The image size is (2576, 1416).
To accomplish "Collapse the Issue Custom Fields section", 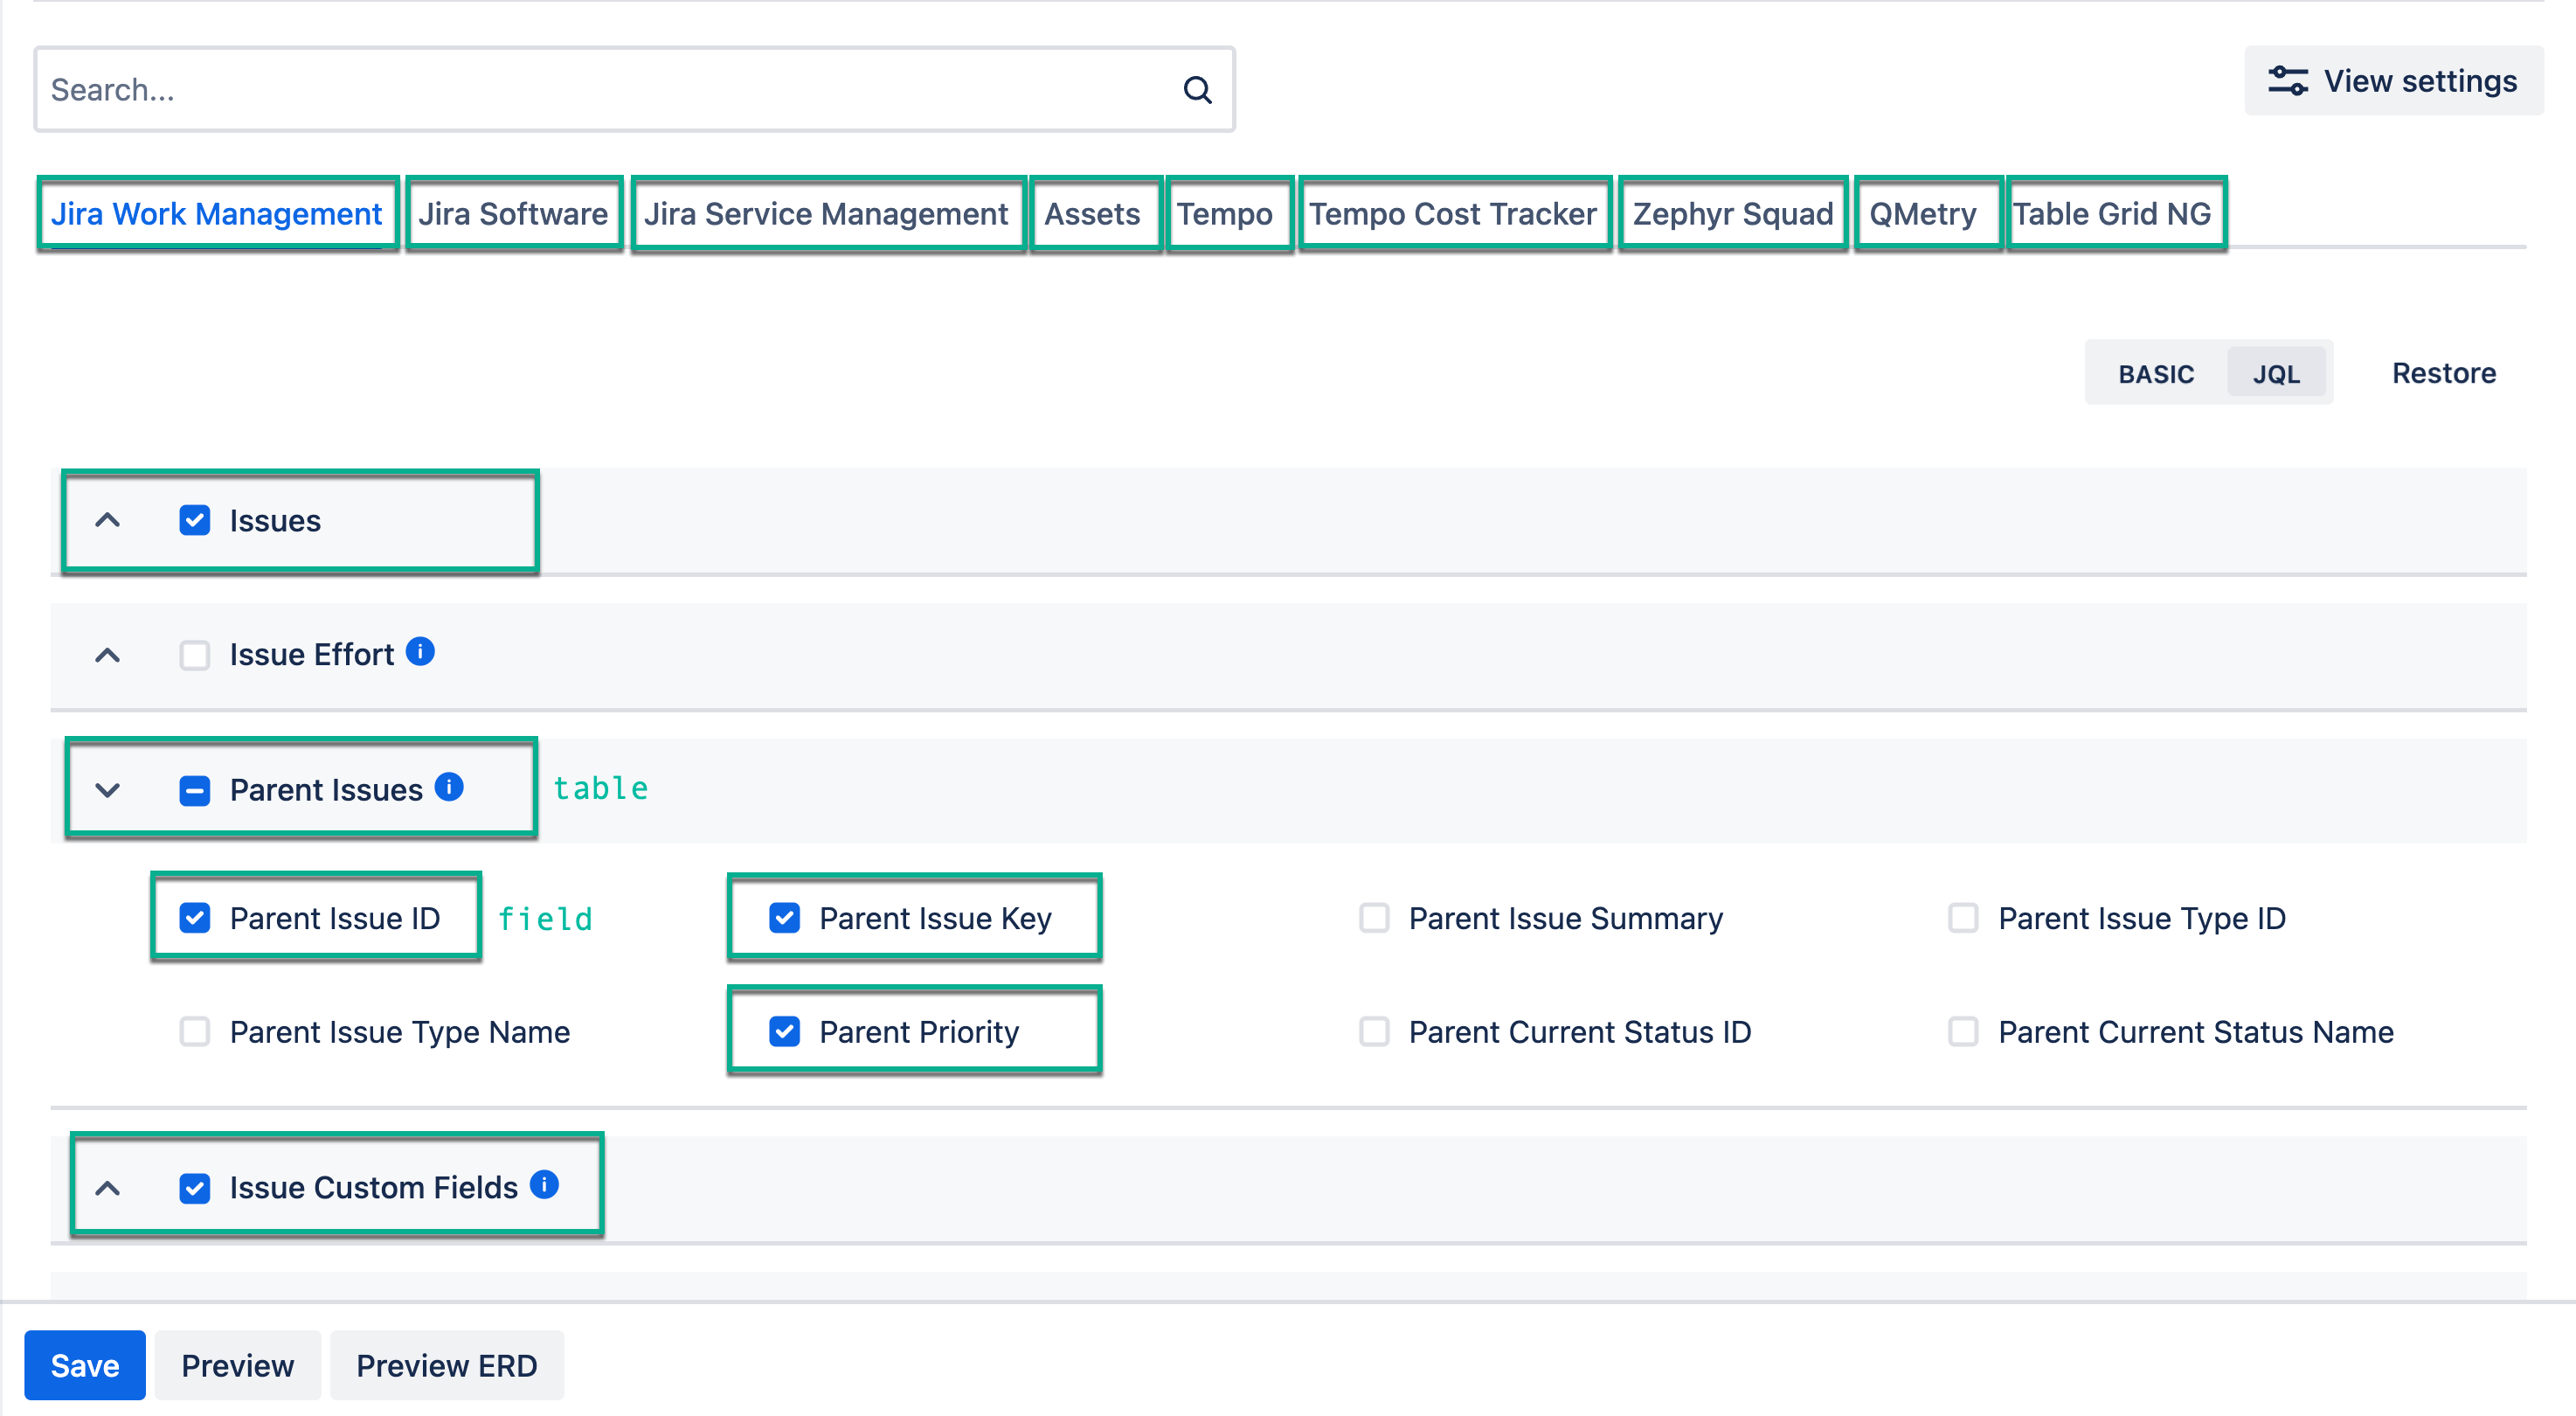I will 108,1188.
